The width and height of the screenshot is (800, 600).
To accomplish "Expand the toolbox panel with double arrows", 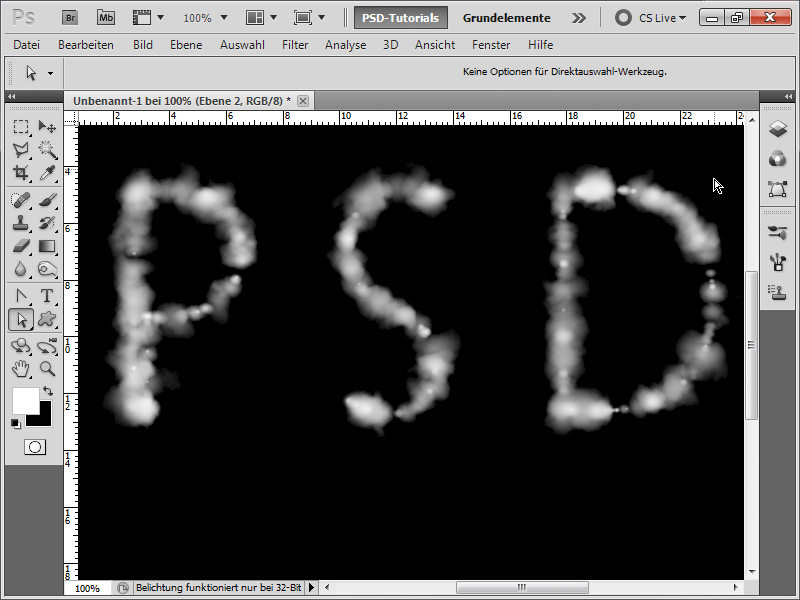I will tap(12, 96).
